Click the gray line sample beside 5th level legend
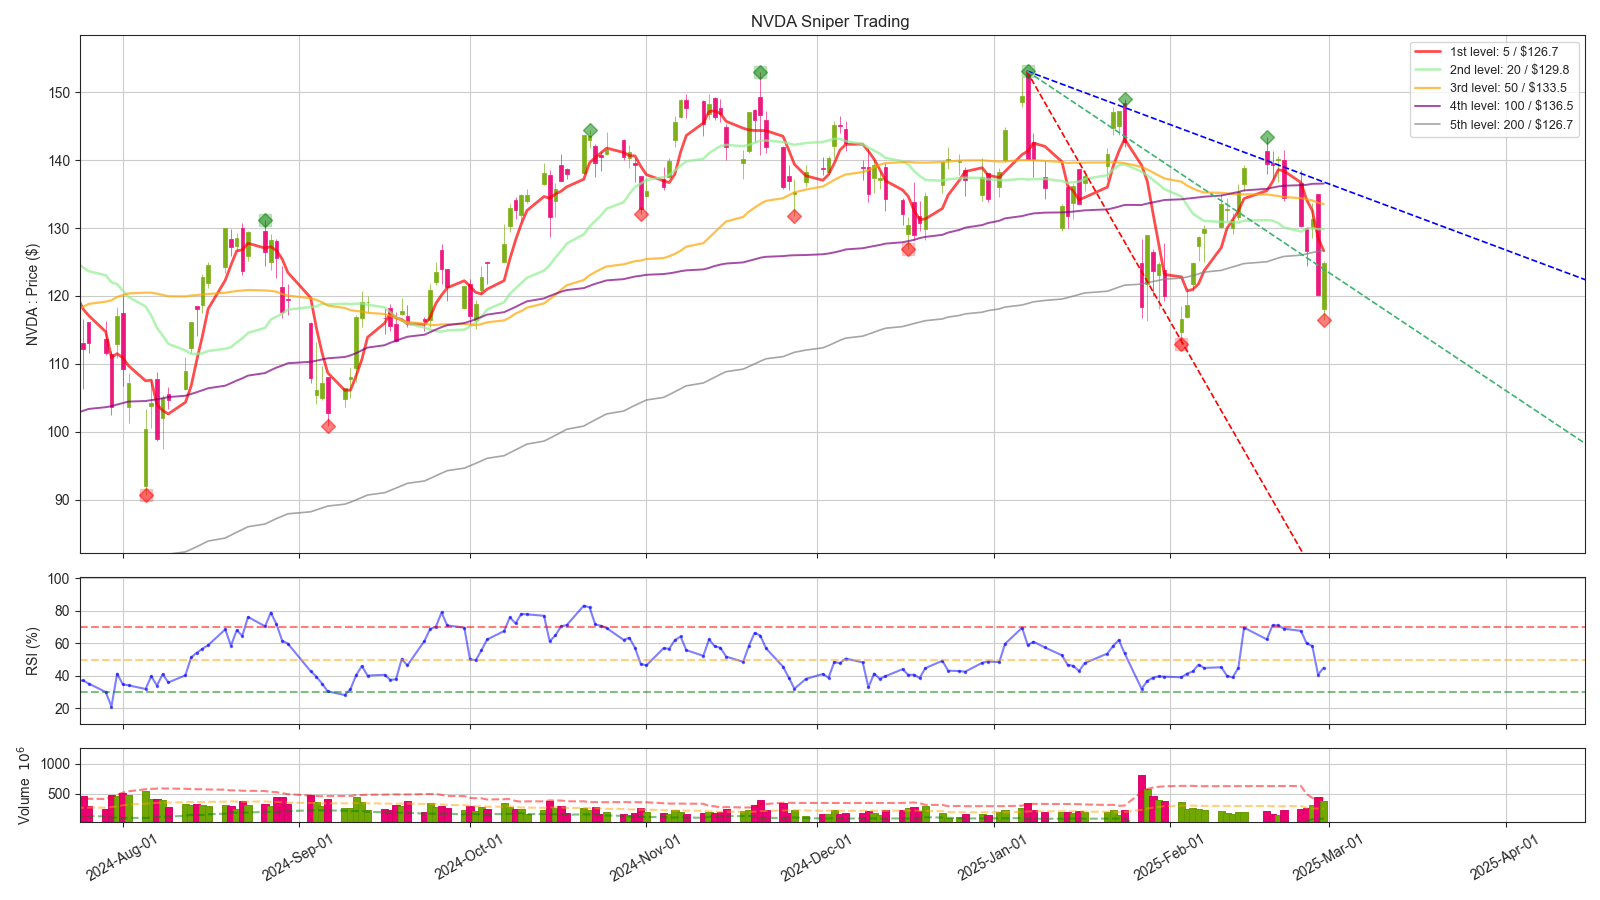Viewport: 1600px width, 900px height. coord(1428,125)
